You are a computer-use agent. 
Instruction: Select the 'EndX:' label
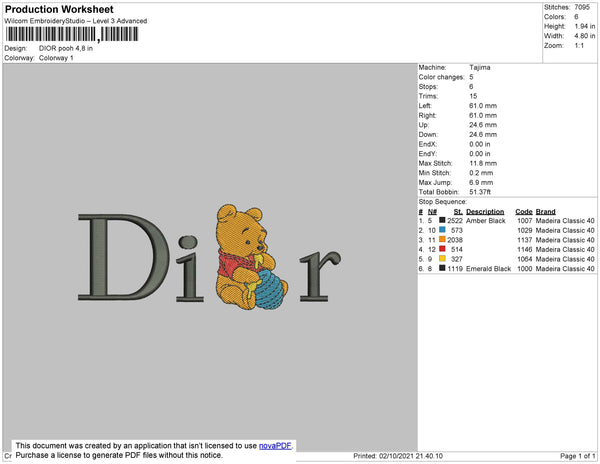(x=428, y=144)
